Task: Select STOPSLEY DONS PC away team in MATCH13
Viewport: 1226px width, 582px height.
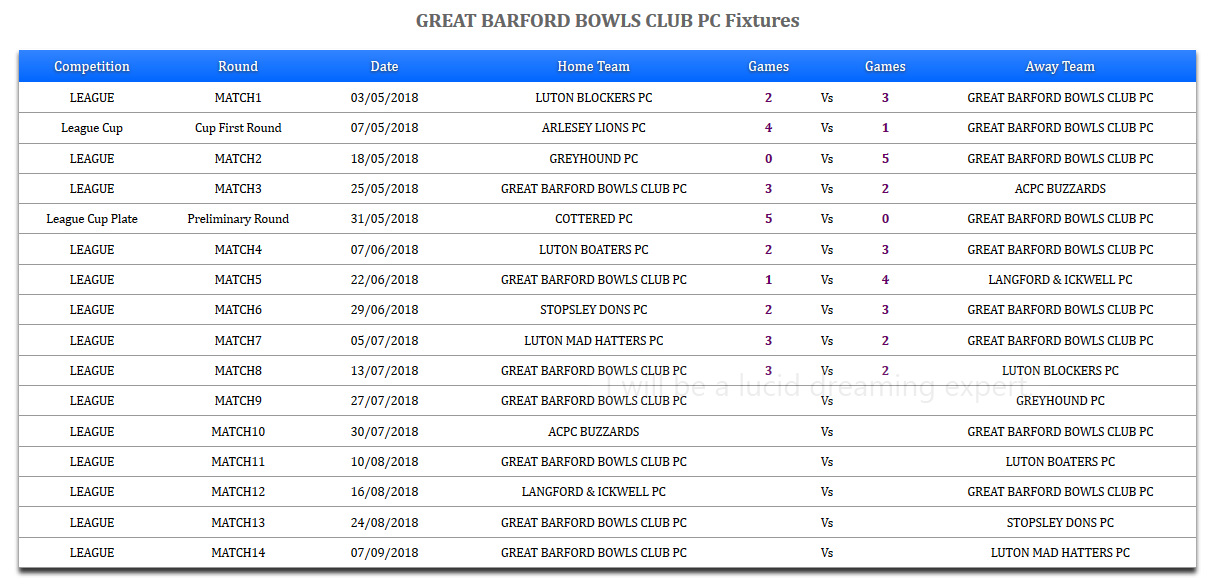Action: (x=1060, y=523)
